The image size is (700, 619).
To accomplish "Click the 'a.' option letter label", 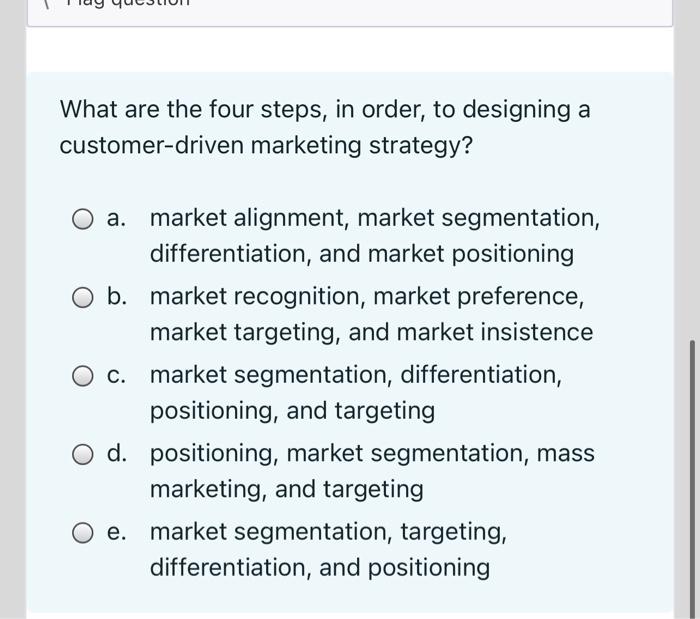I will tap(118, 219).
